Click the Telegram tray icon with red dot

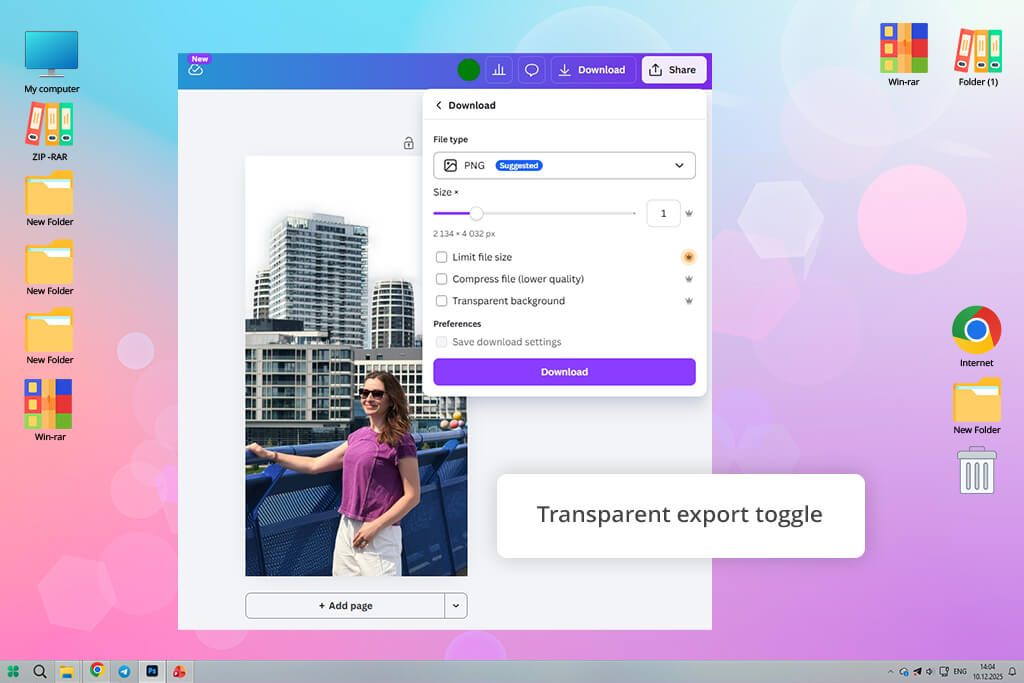[917, 671]
